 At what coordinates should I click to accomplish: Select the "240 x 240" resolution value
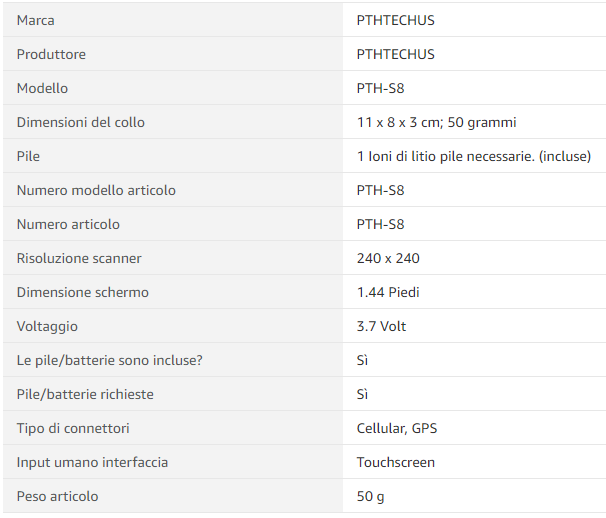(x=388, y=258)
